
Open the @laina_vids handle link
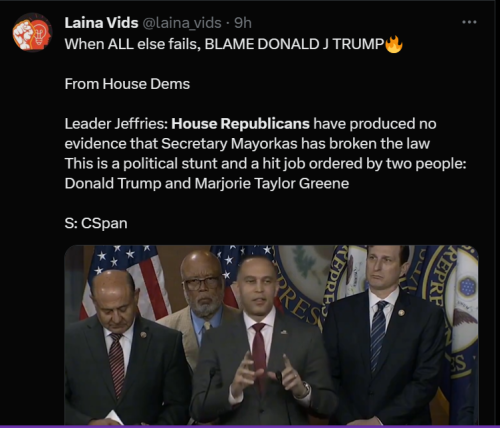[182, 23]
